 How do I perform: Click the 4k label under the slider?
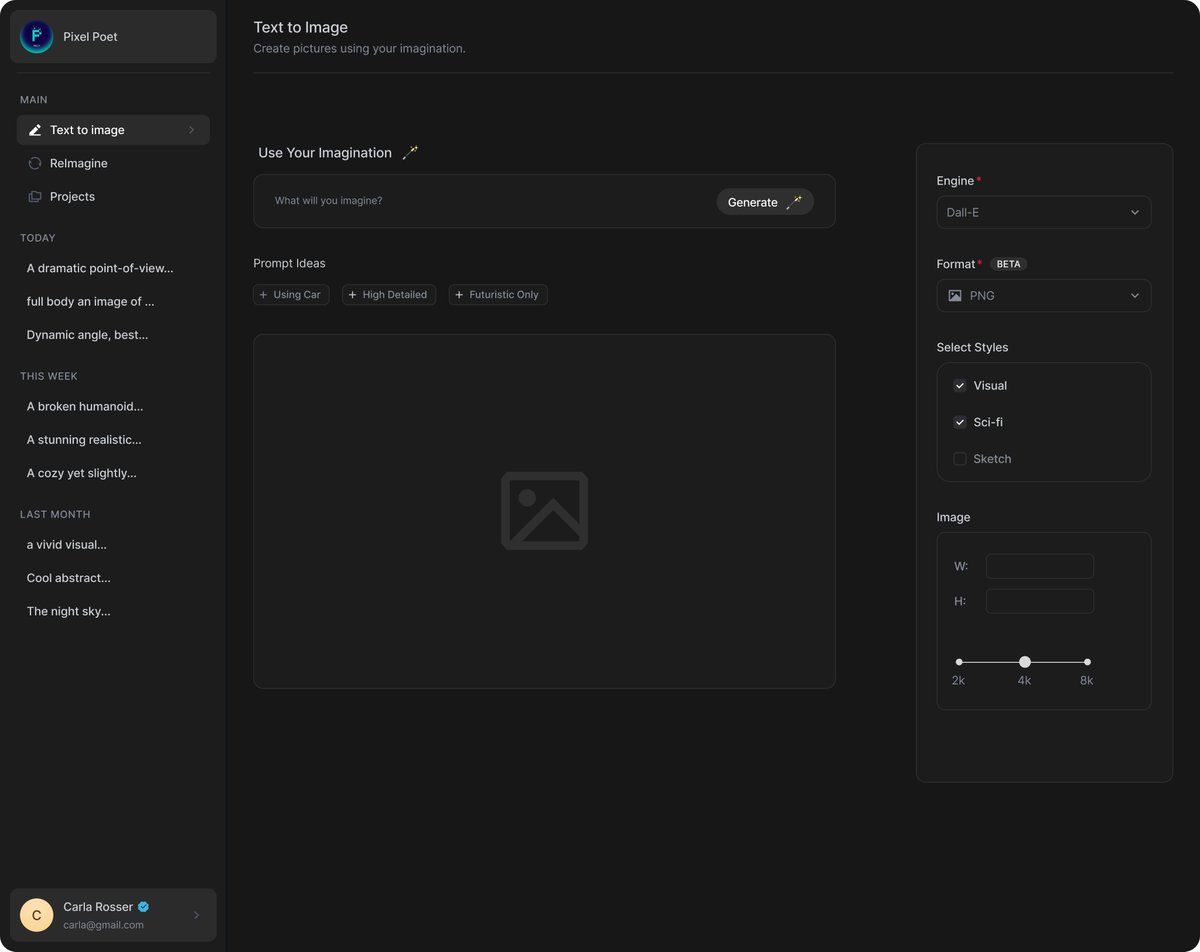(x=1025, y=680)
